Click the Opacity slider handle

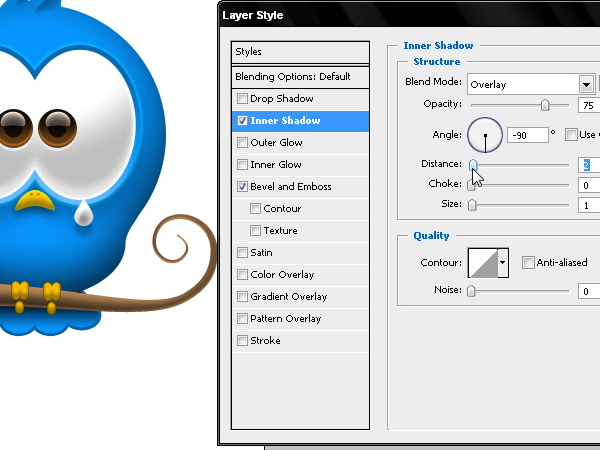tap(545, 105)
